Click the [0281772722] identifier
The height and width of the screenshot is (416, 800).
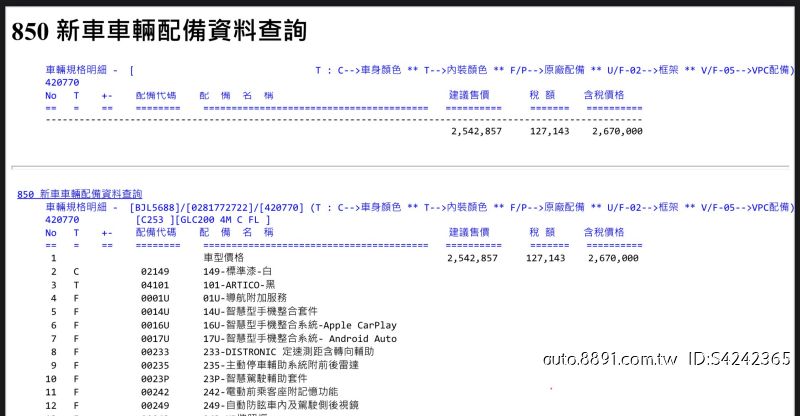220,208
